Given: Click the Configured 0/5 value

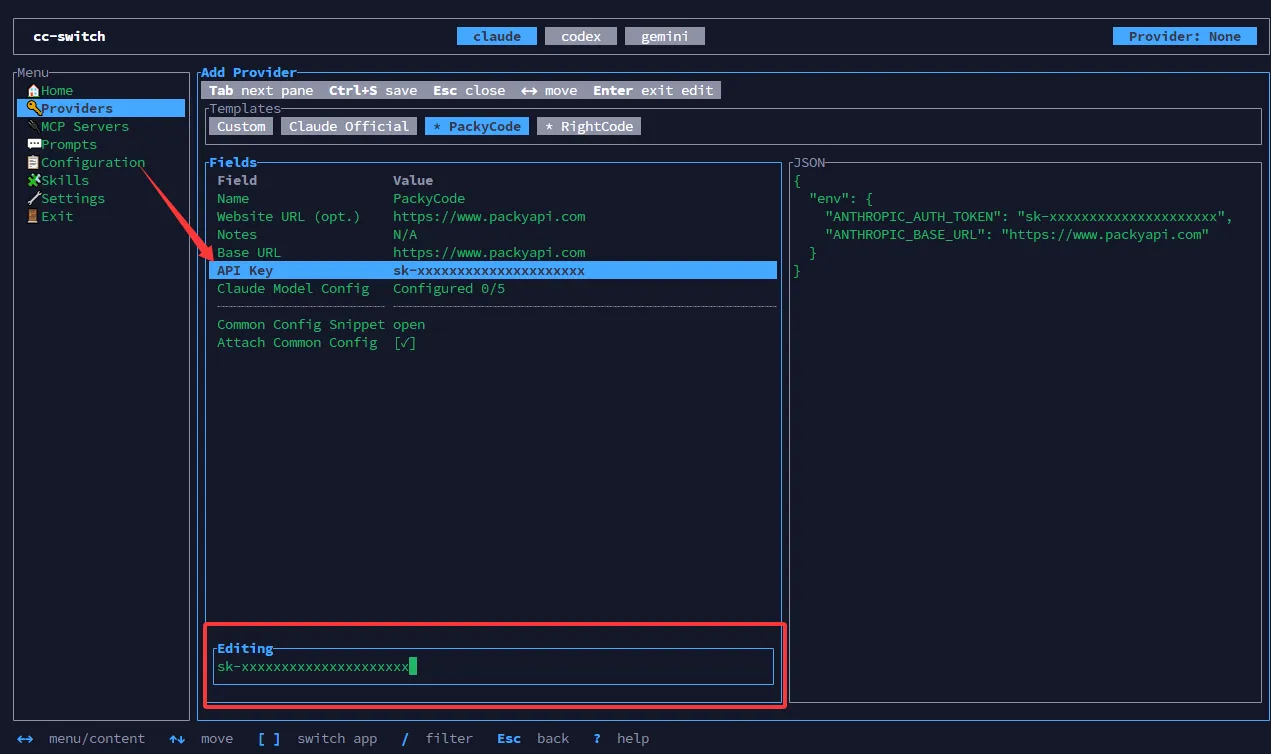Looking at the screenshot, I should point(449,288).
